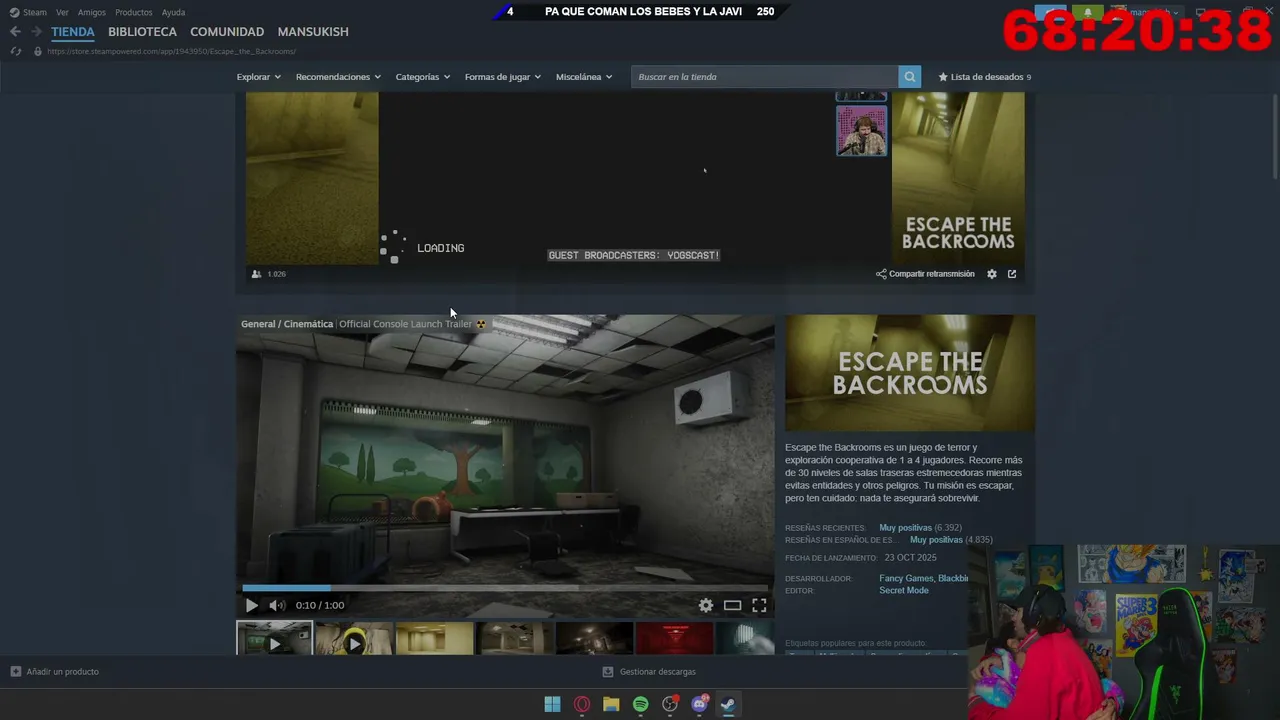Enter fullscreen for the trailer
This screenshot has height=720, width=1280.
click(759, 605)
